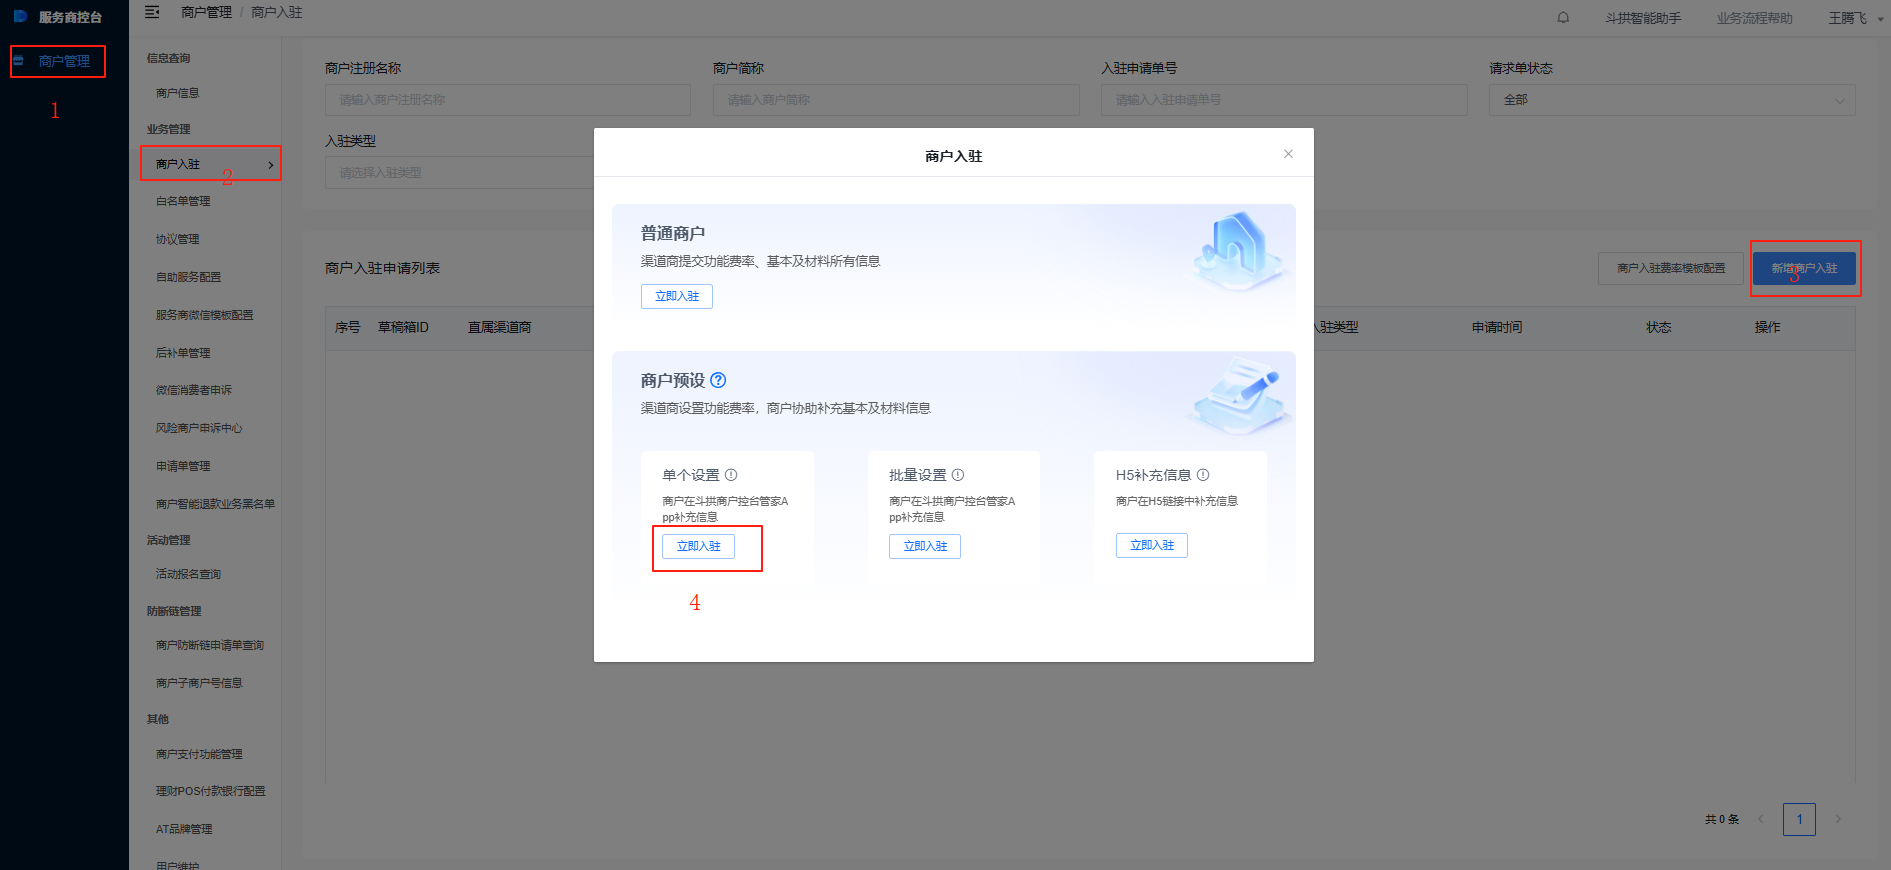Screen dimensions: 1891x870
Task: Click the sidebar collapse hamburger icon
Action: (152, 12)
